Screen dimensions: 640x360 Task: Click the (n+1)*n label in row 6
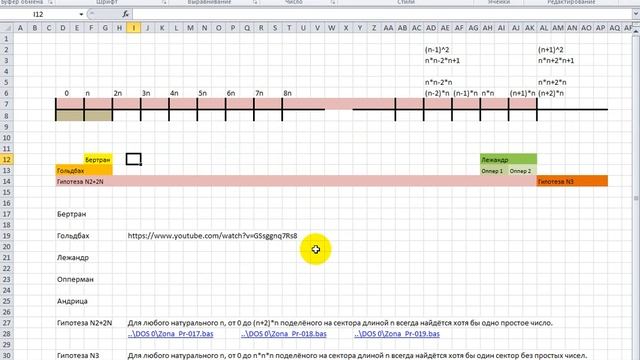point(522,93)
